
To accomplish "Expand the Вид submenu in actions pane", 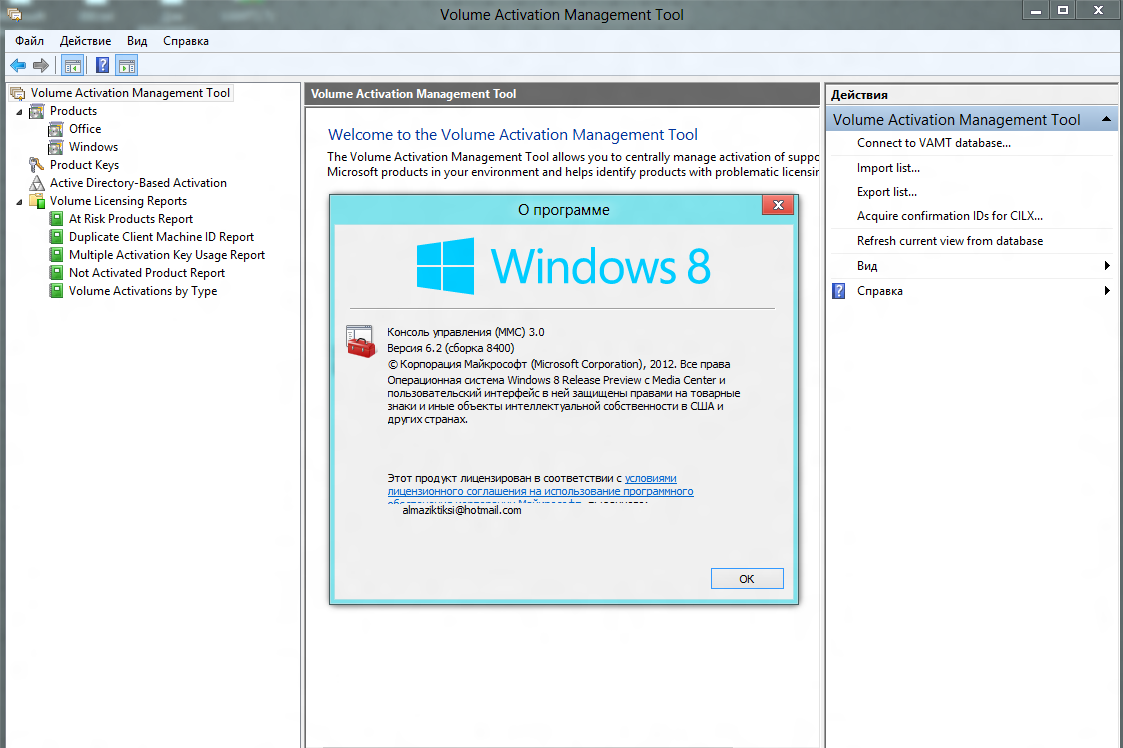I will pyautogui.click(x=1107, y=266).
